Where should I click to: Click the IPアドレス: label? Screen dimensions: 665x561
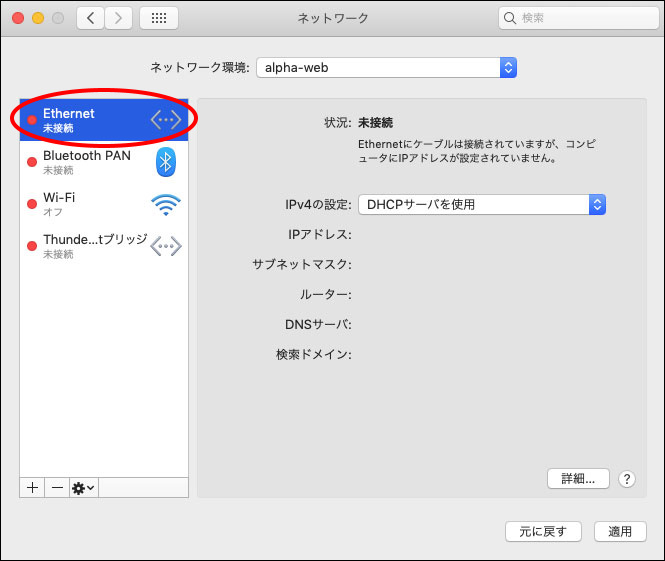320,234
